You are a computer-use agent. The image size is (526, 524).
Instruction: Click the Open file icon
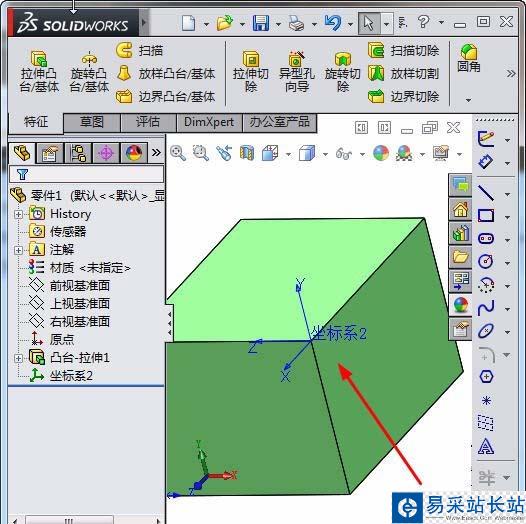225,23
